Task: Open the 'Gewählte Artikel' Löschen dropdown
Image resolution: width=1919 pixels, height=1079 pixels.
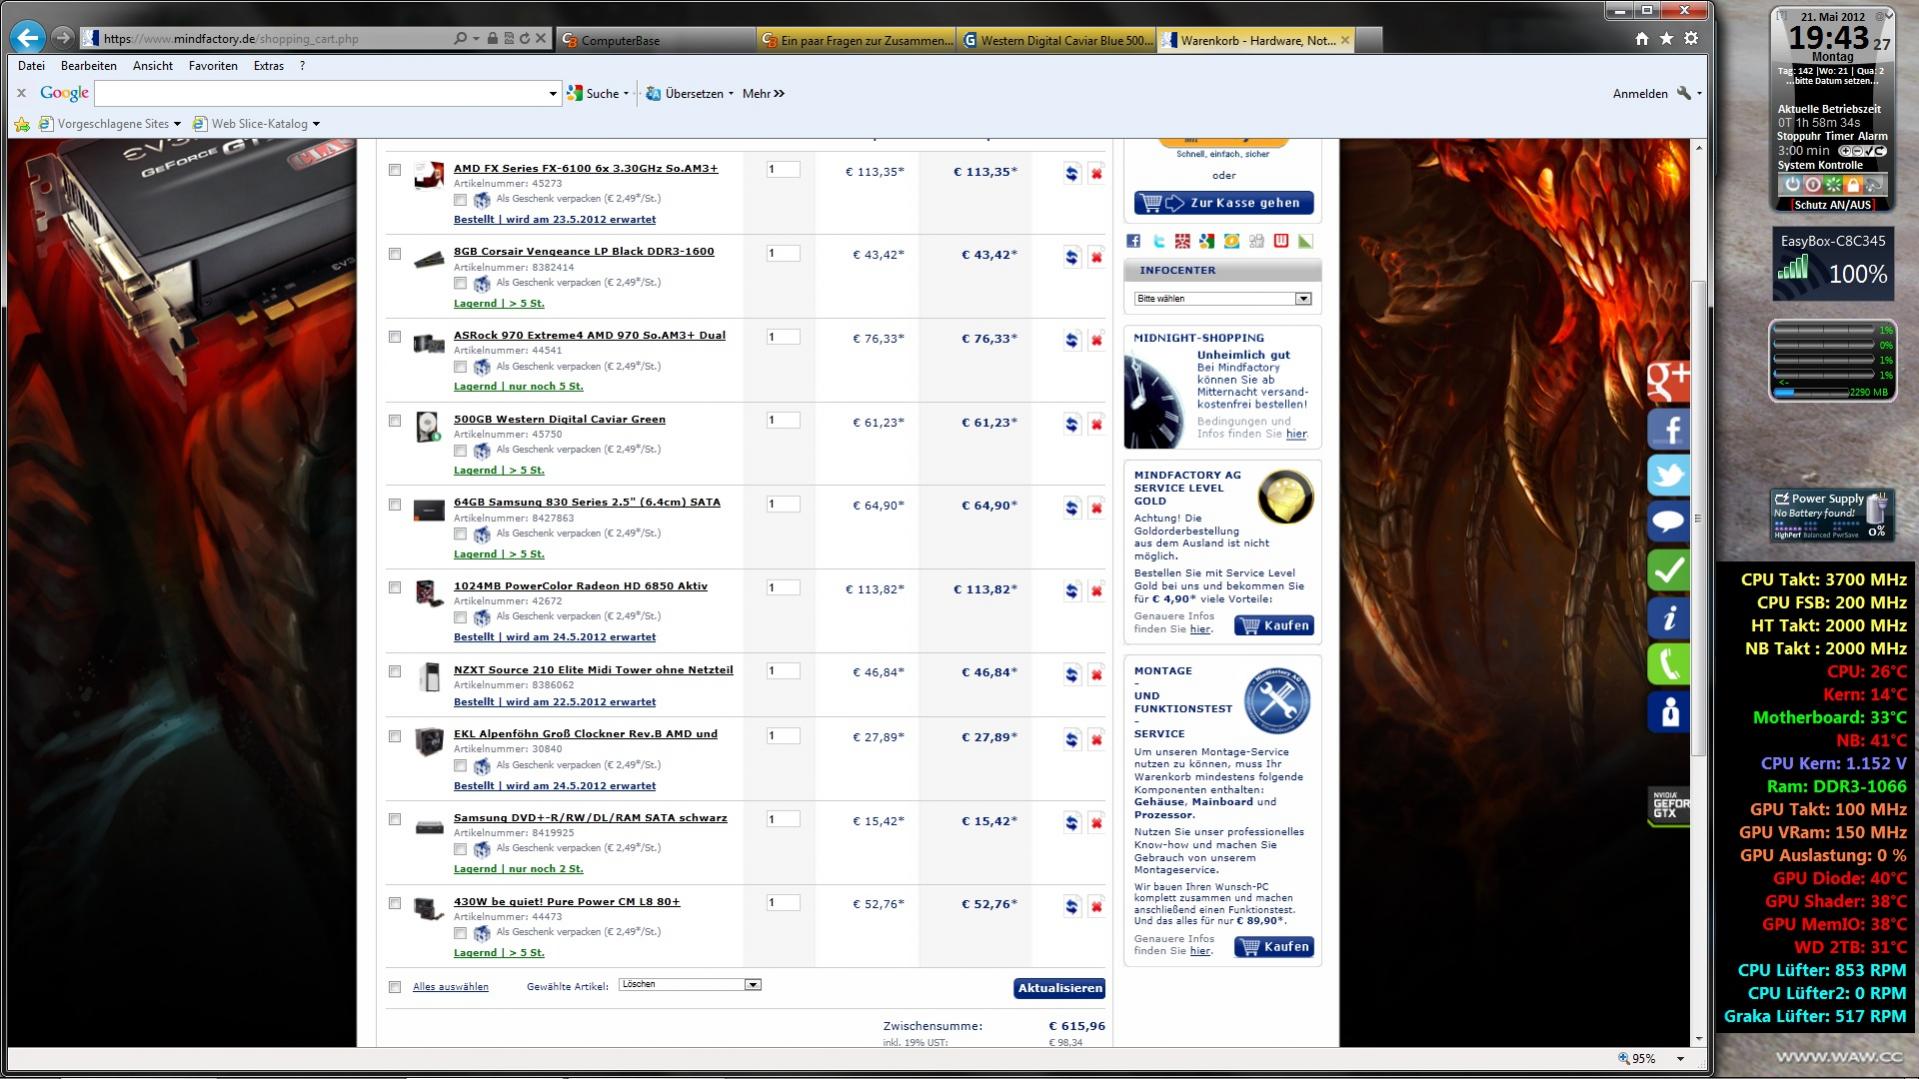Action: [690, 985]
